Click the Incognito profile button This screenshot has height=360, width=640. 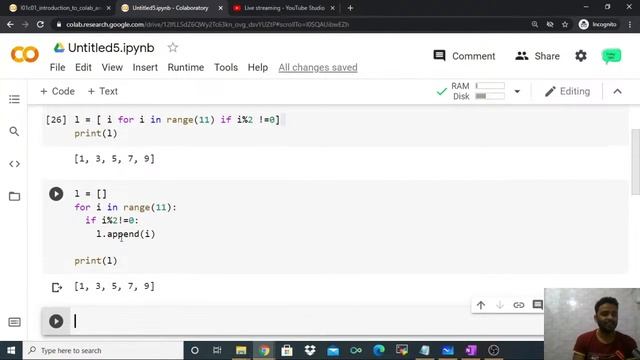point(598,24)
